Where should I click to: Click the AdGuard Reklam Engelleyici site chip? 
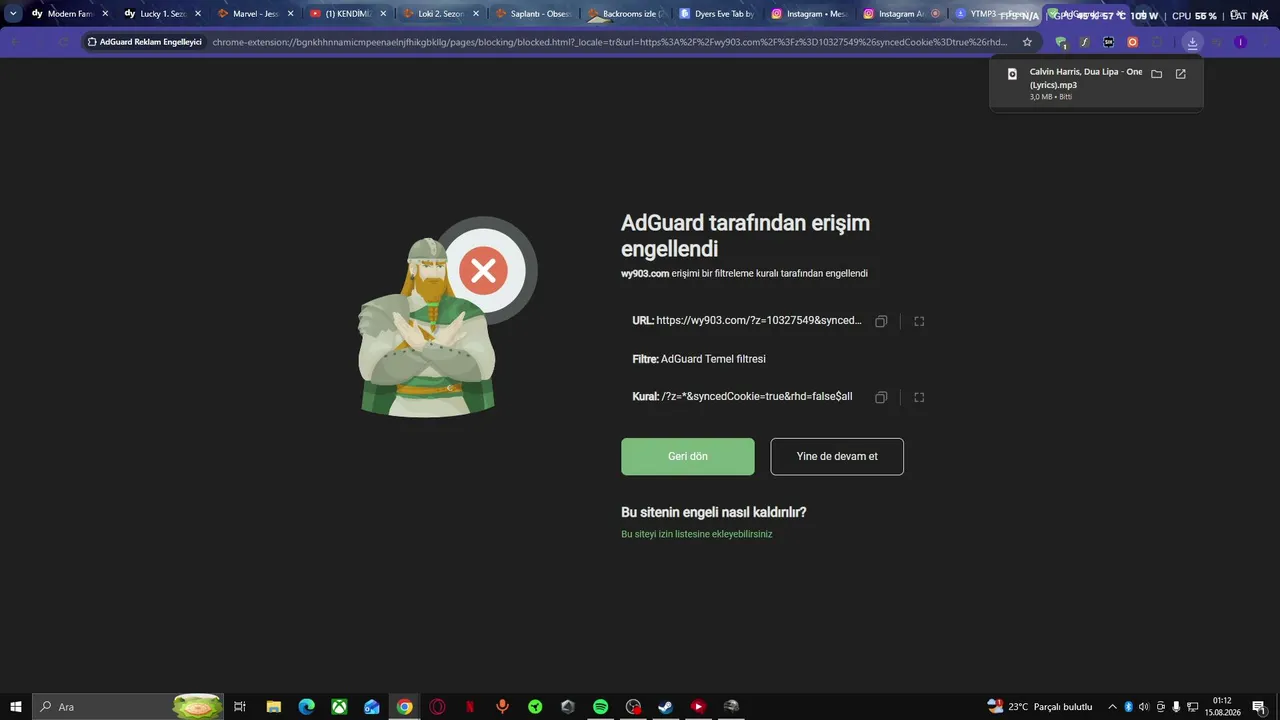click(x=145, y=42)
